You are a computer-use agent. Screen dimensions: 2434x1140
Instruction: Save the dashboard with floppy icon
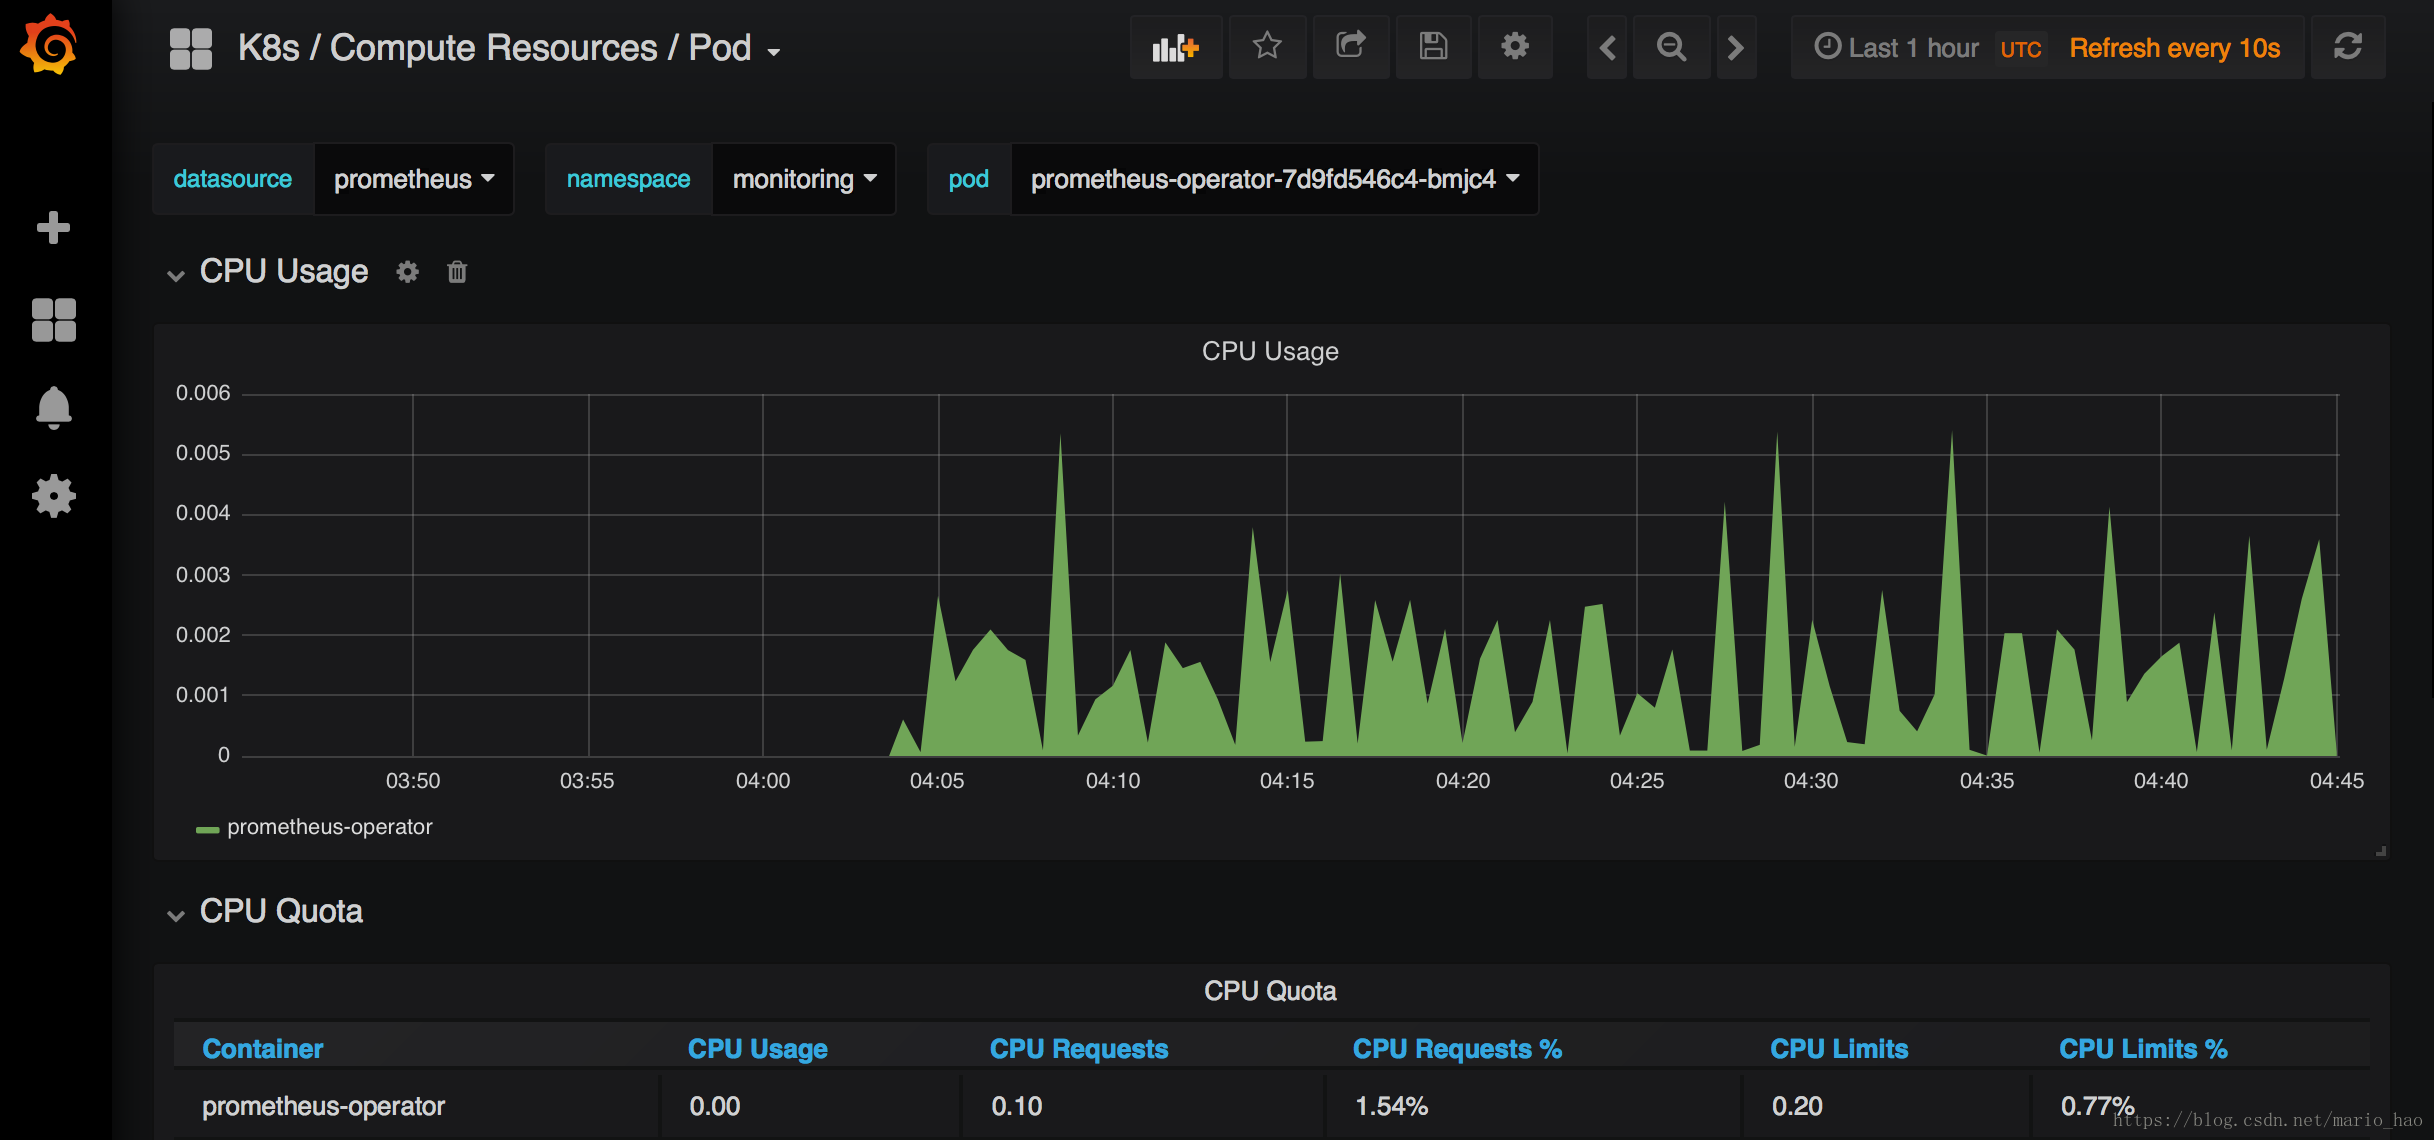tap(1433, 47)
